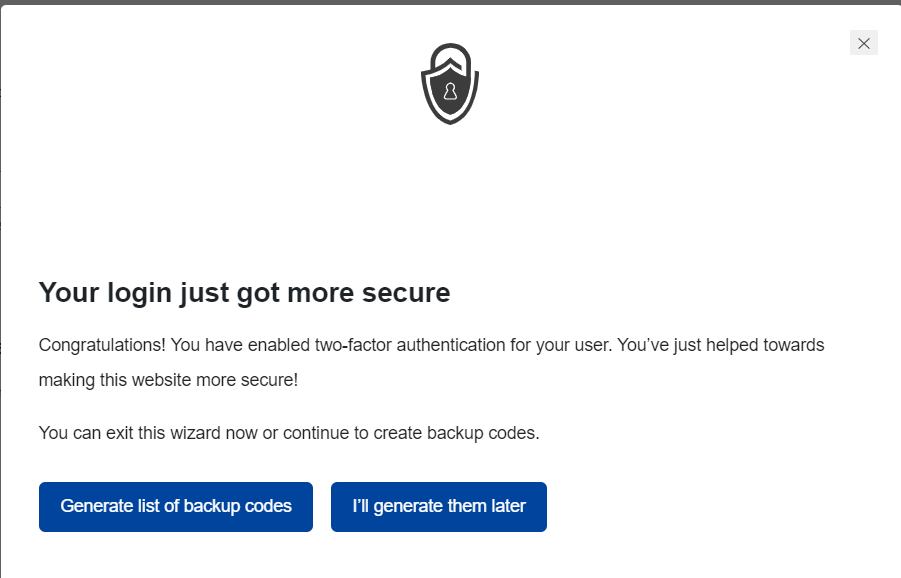
Task: Click the word Congratulations! in the message
Action: click(102, 345)
